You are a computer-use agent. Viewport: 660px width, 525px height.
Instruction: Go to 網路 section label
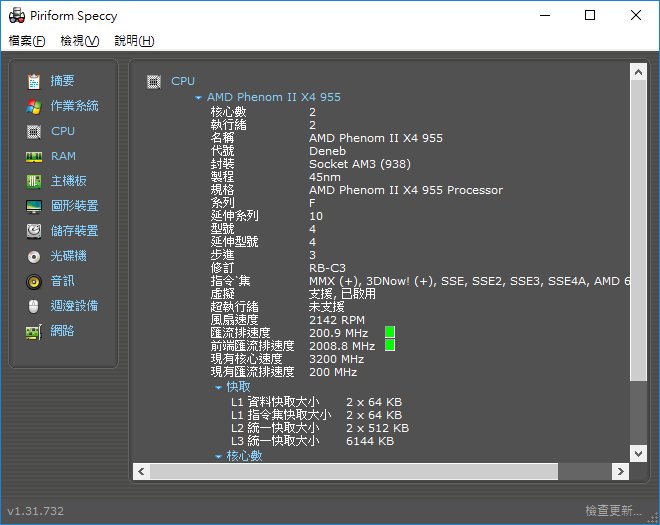(x=62, y=331)
